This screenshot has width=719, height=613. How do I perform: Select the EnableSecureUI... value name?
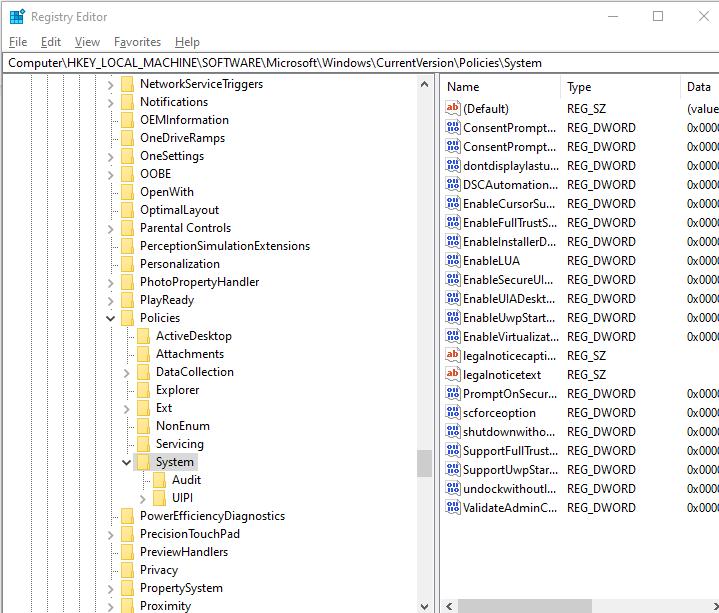[508, 280]
